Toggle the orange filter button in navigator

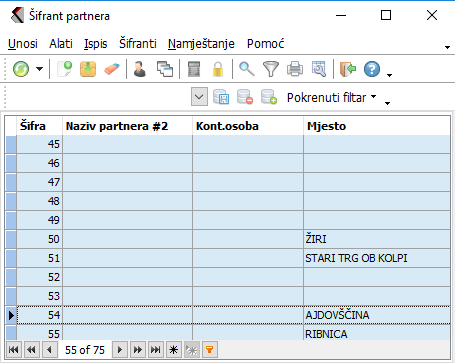point(209,350)
